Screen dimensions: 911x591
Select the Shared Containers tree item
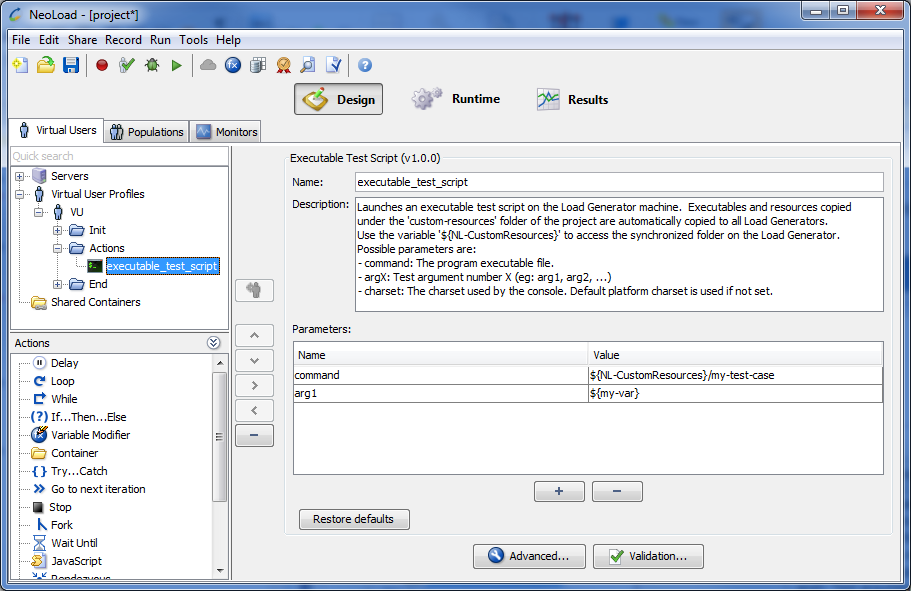(x=95, y=302)
